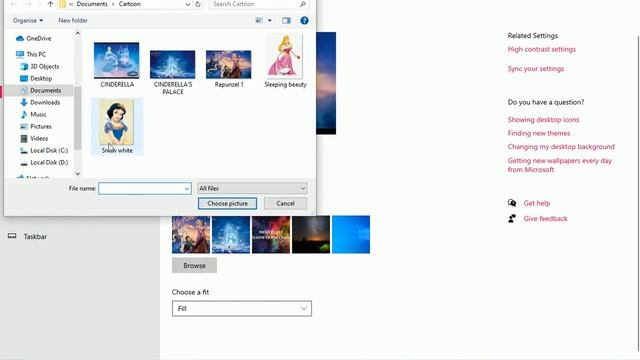640x360 pixels.
Task: Open Videos folder
Action: pos(34,138)
